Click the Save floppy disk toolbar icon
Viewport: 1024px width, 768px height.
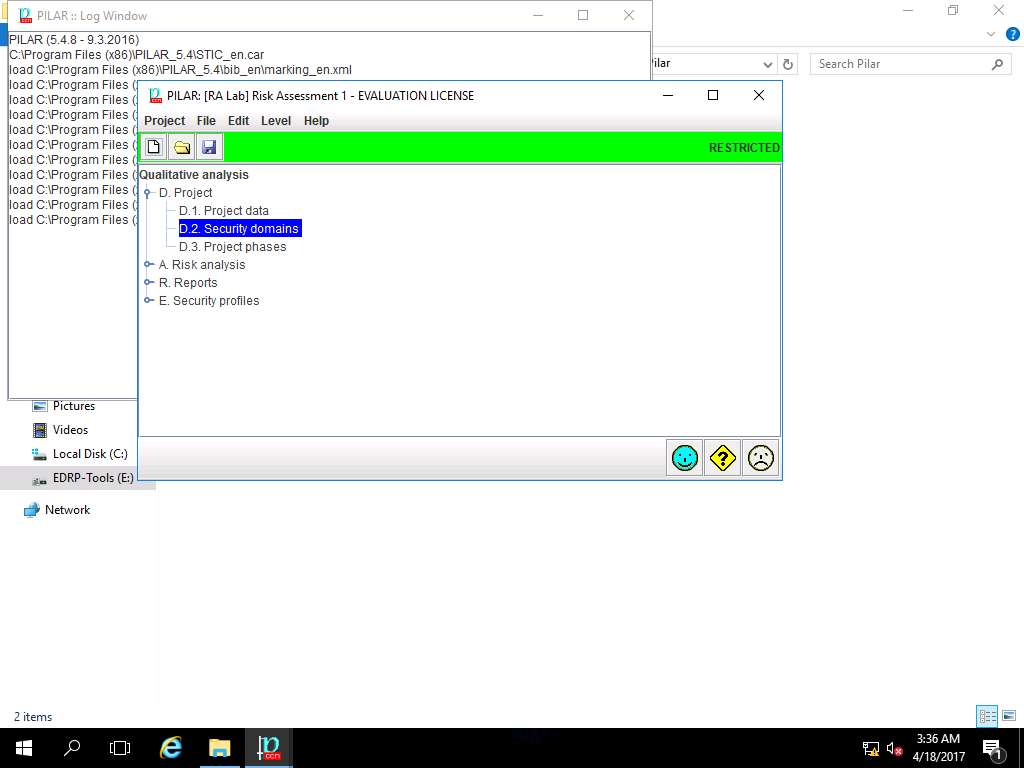(x=209, y=147)
